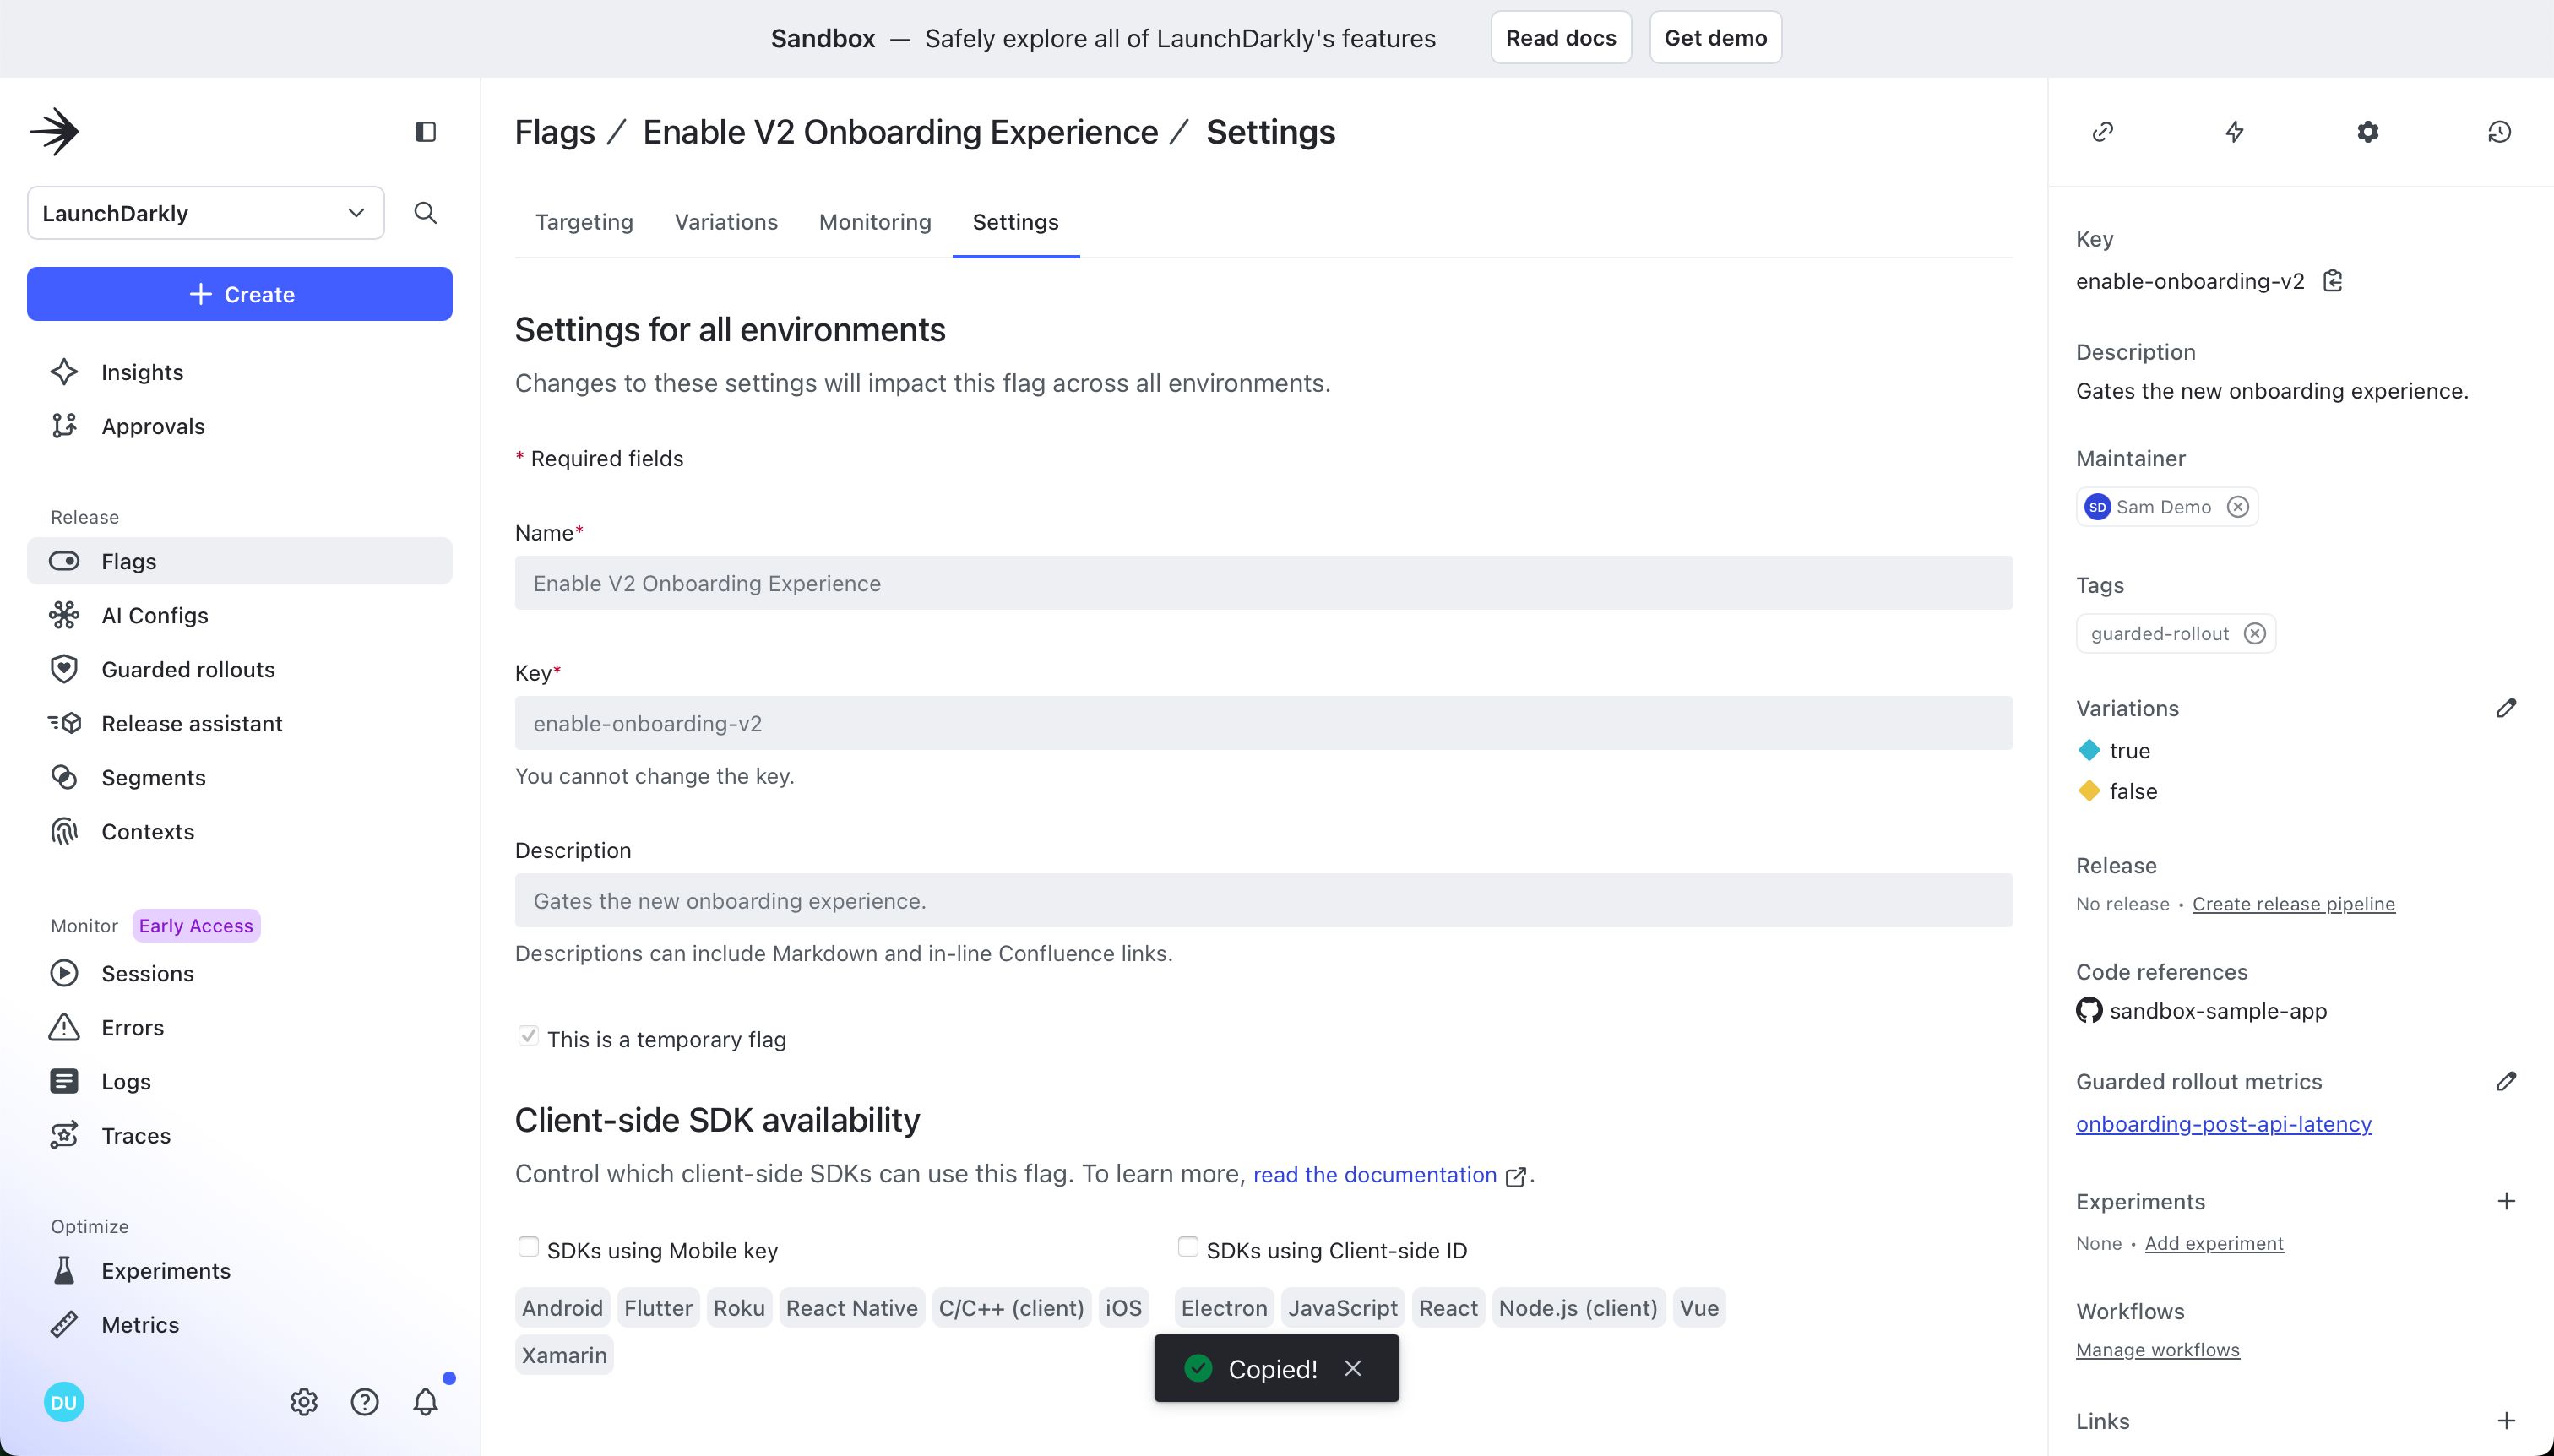
Task: Select the Settings tab
Action: (1016, 222)
